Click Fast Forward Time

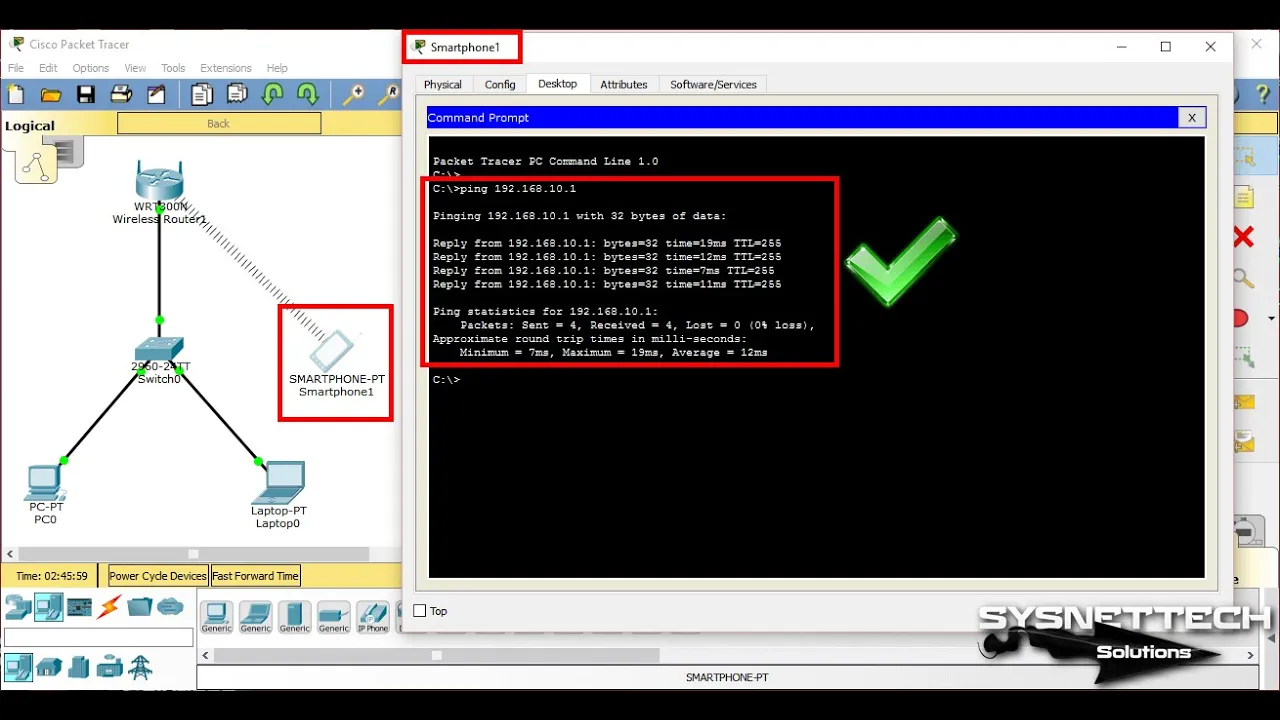point(255,576)
